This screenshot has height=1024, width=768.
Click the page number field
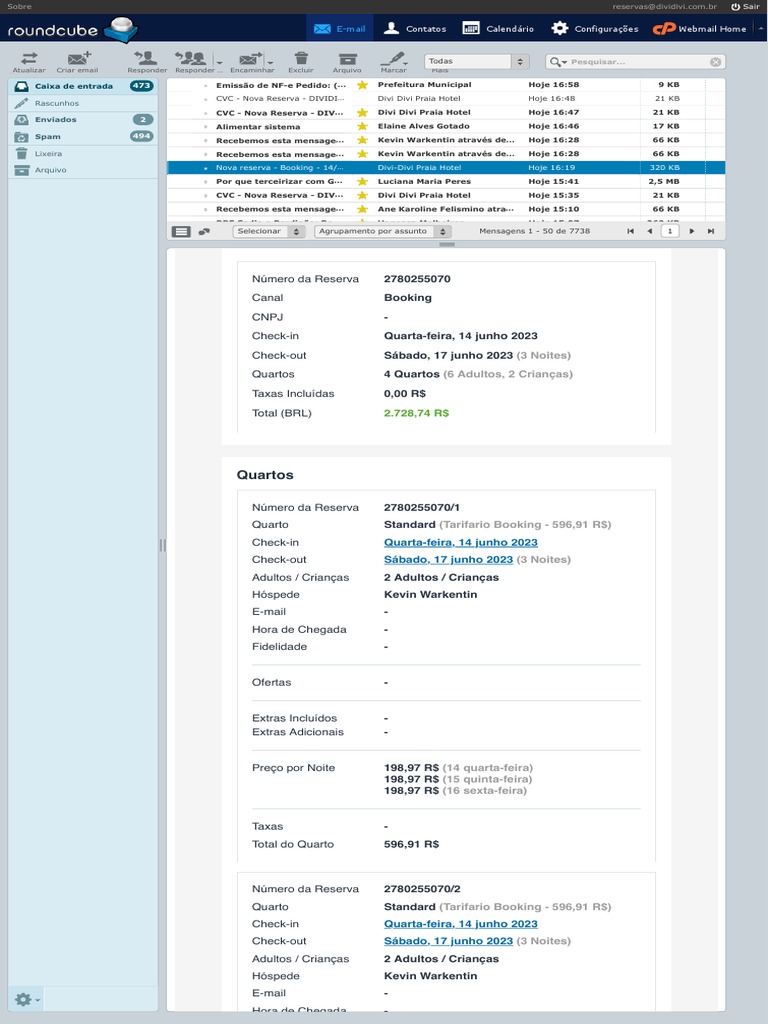point(670,231)
